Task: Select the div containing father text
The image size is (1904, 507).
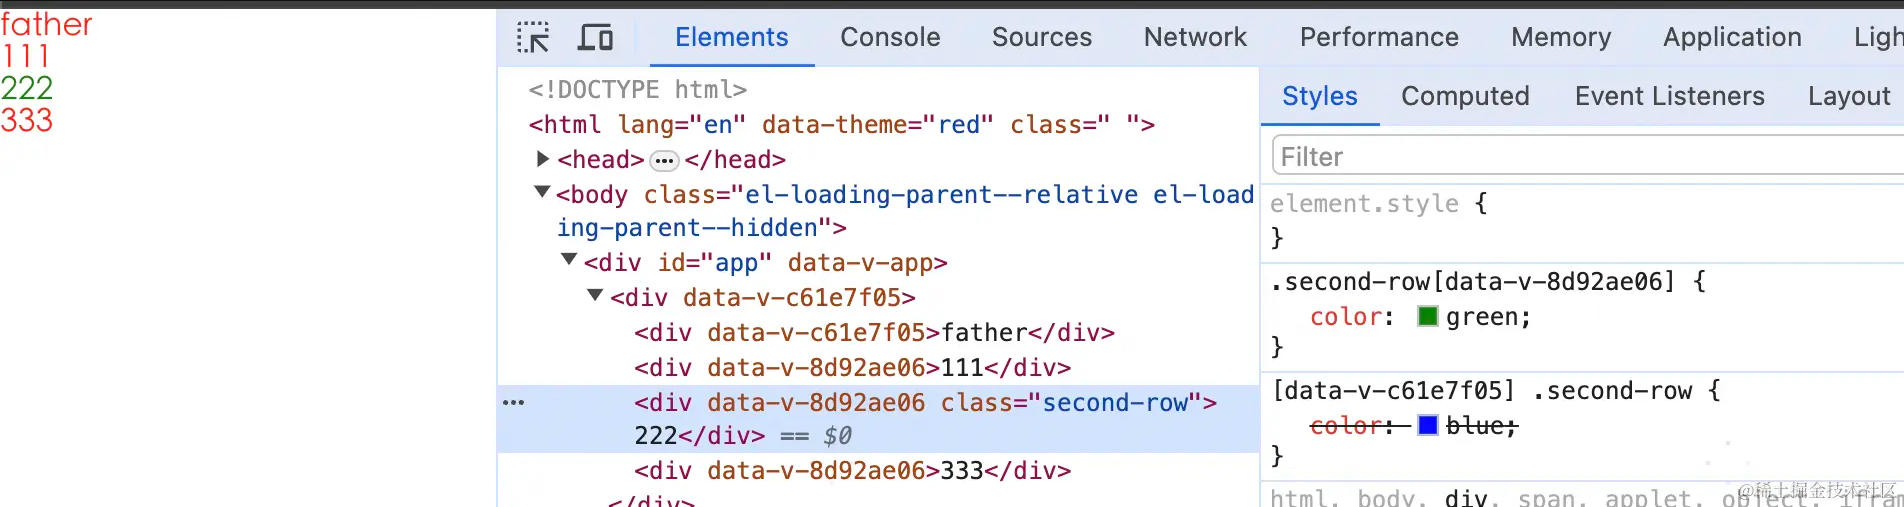Action: (874, 333)
